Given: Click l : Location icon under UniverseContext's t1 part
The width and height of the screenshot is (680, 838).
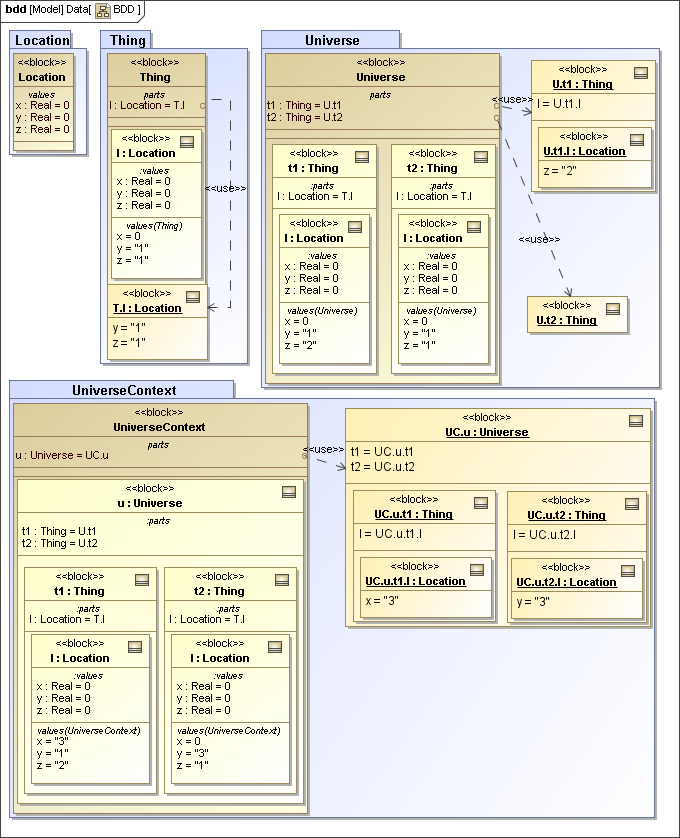Looking at the screenshot, I should click(x=135, y=647).
